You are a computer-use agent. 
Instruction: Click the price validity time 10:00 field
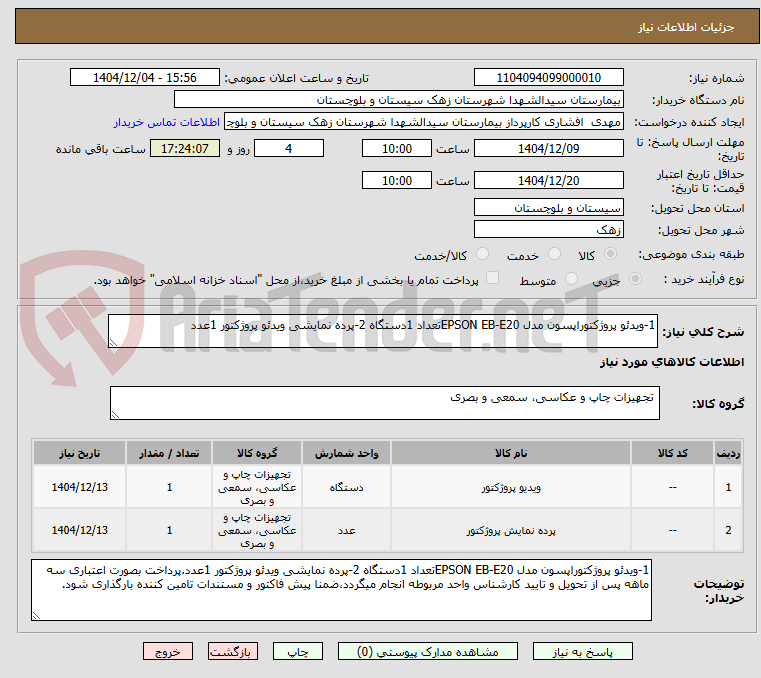(397, 181)
